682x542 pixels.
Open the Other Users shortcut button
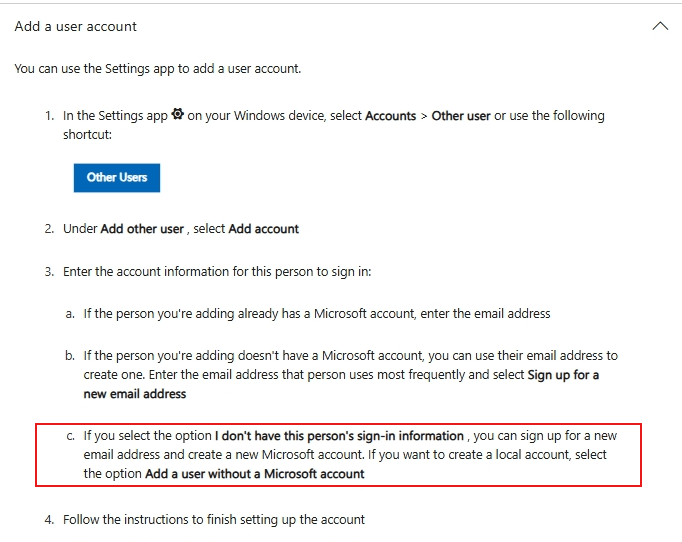[117, 177]
